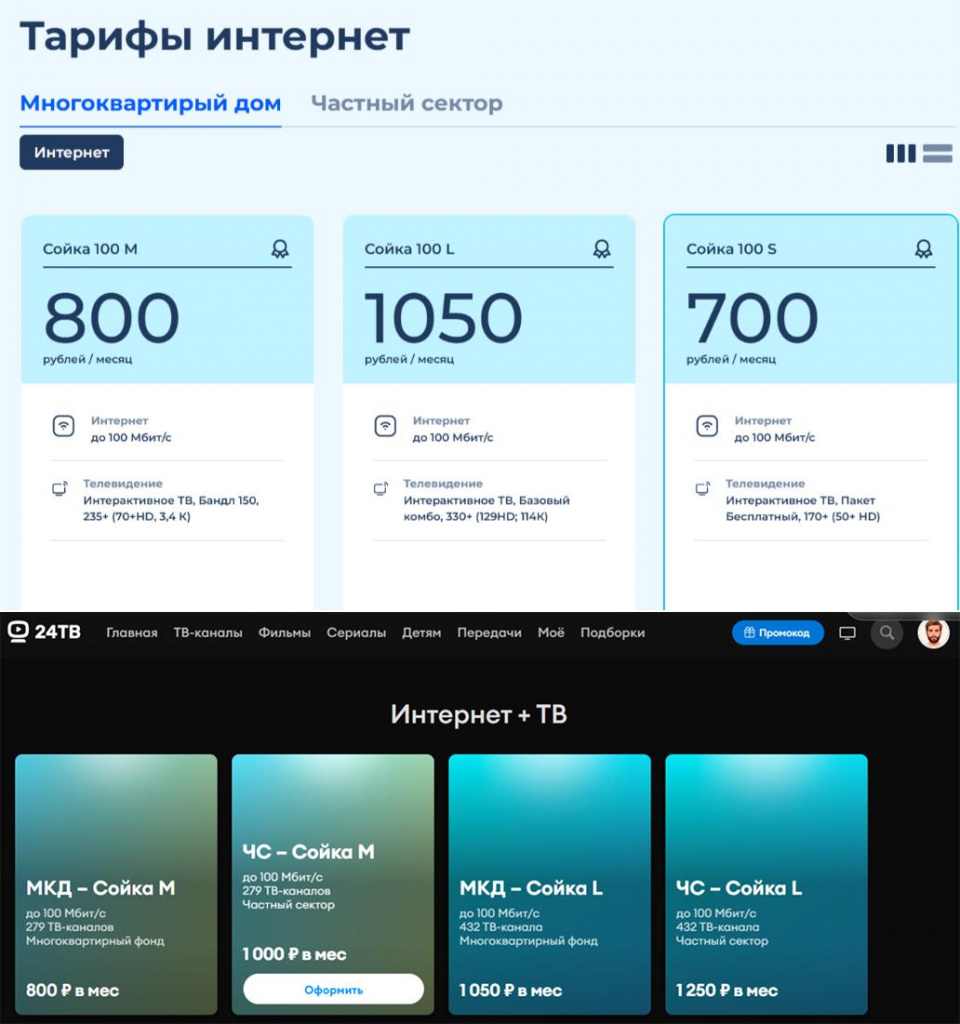The image size is (960, 1024).
Task: Open search with the magnifier icon
Action: [887, 633]
